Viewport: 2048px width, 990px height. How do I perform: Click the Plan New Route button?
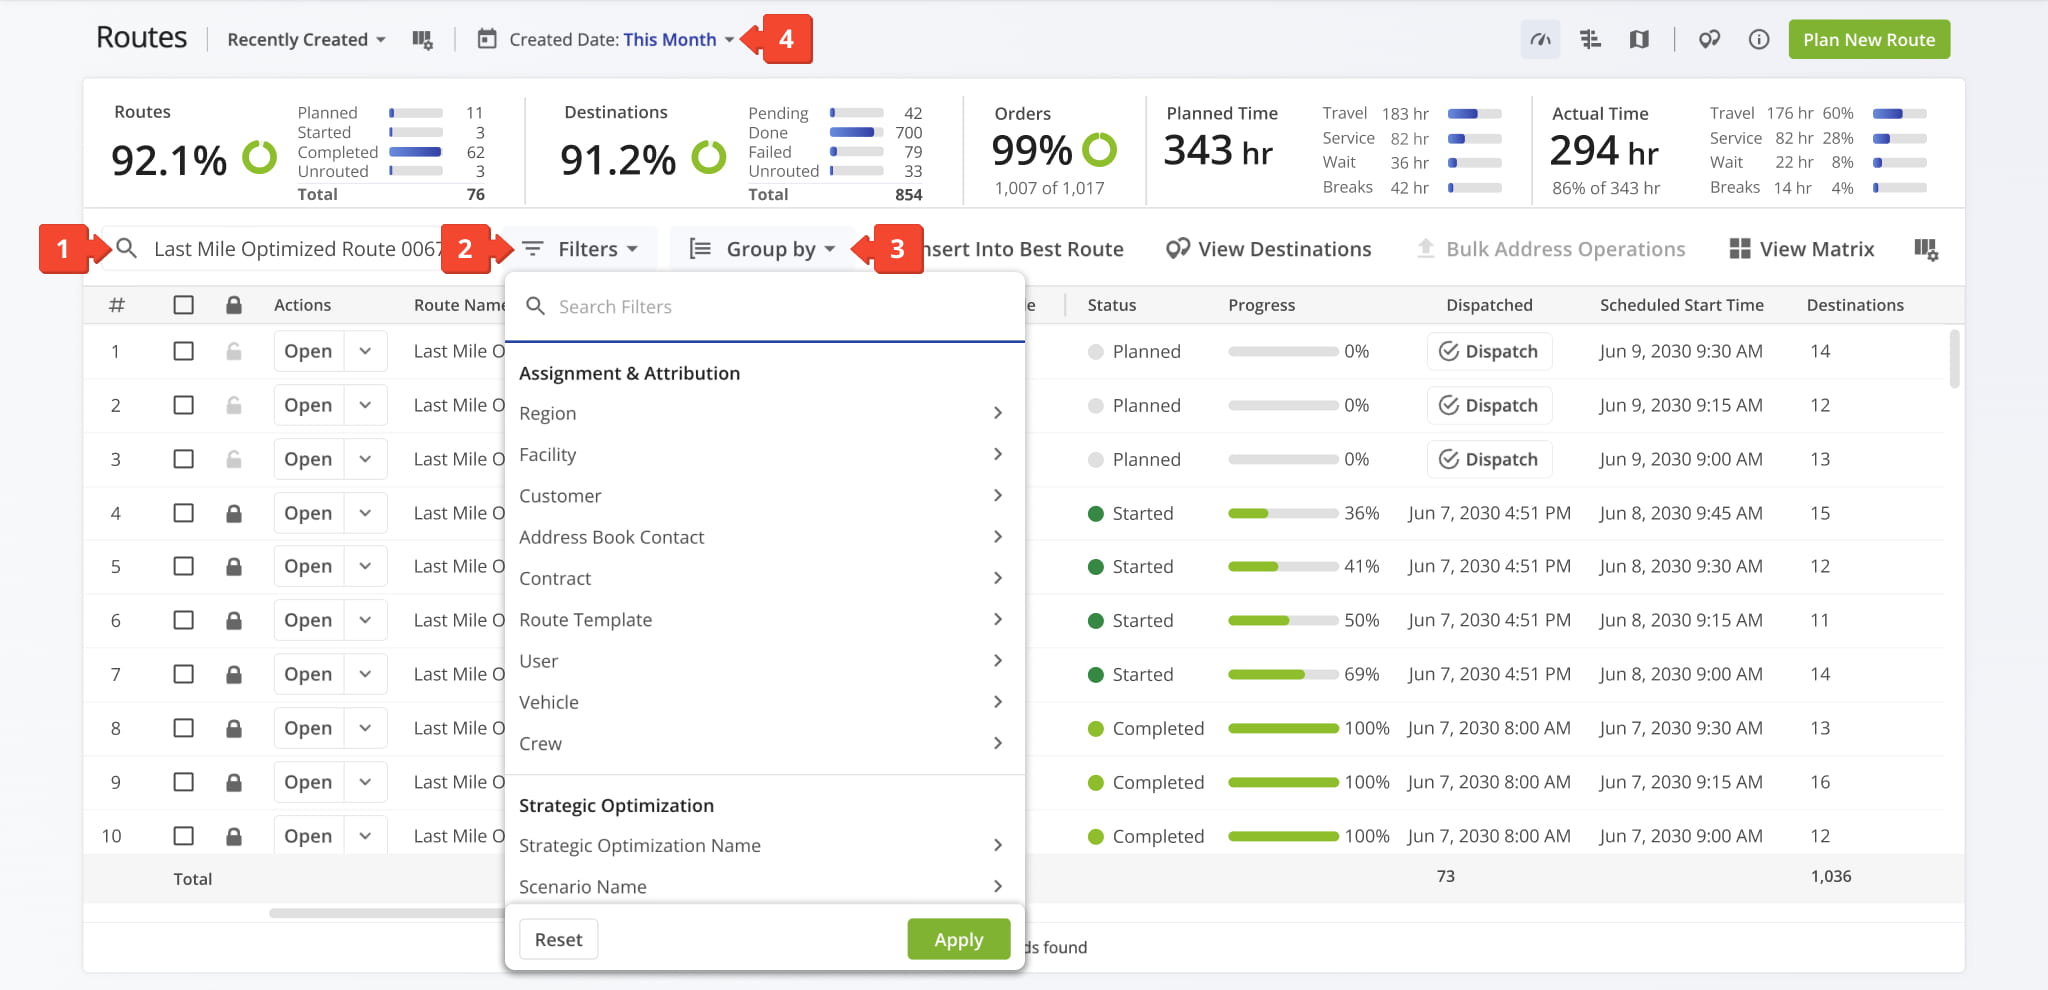(1869, 40)
